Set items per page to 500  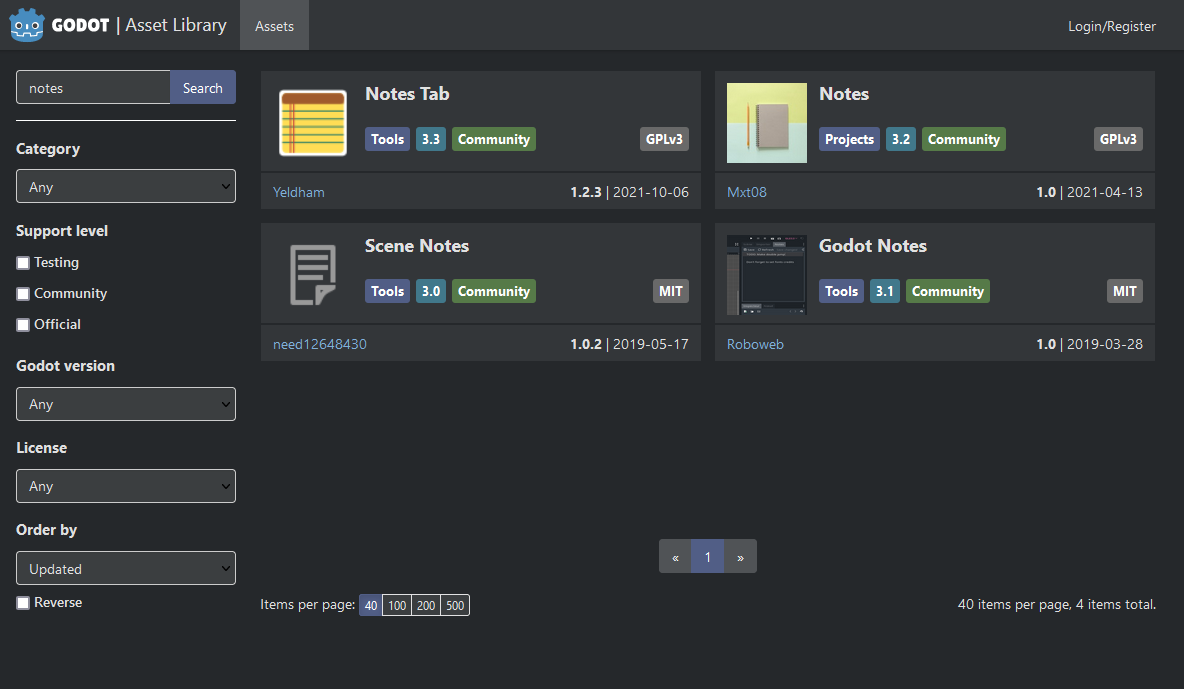455,605
